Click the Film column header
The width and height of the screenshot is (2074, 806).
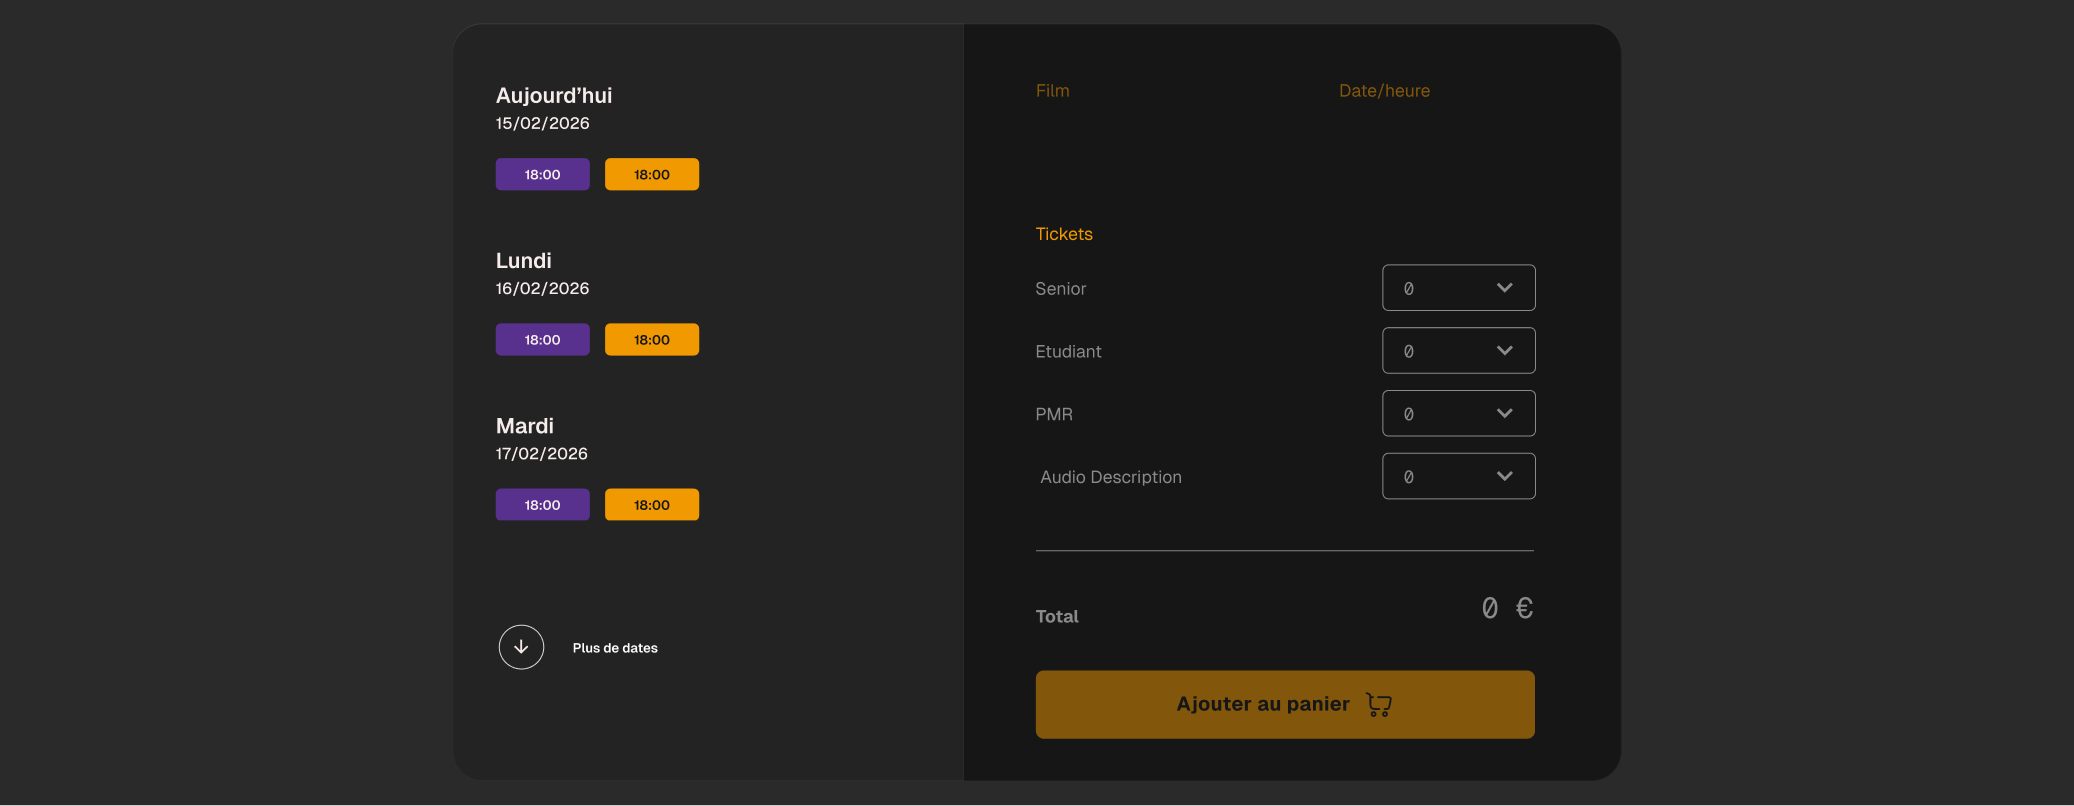(1052, 91)
